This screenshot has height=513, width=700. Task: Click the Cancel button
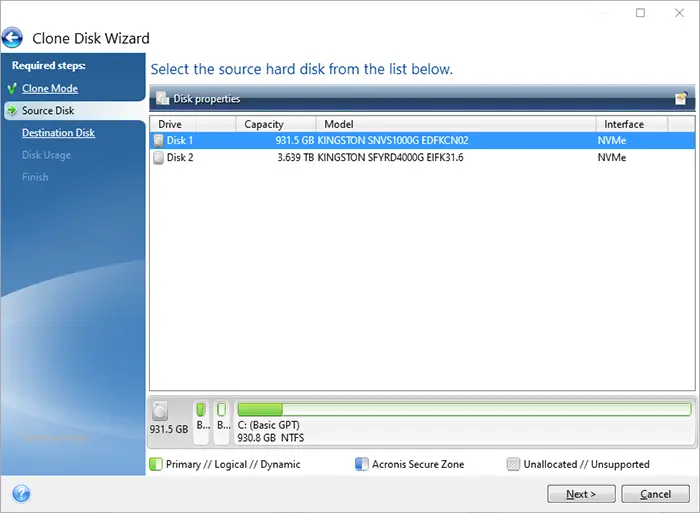click(655, 494)
